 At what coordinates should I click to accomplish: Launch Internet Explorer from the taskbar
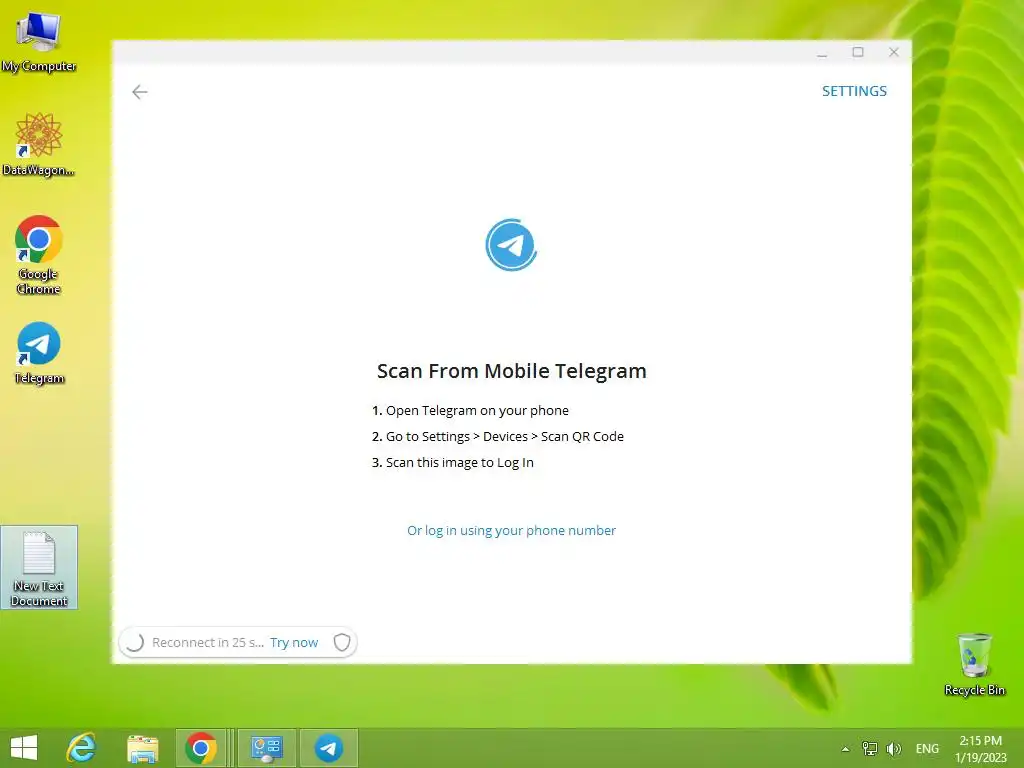[82, 748]
